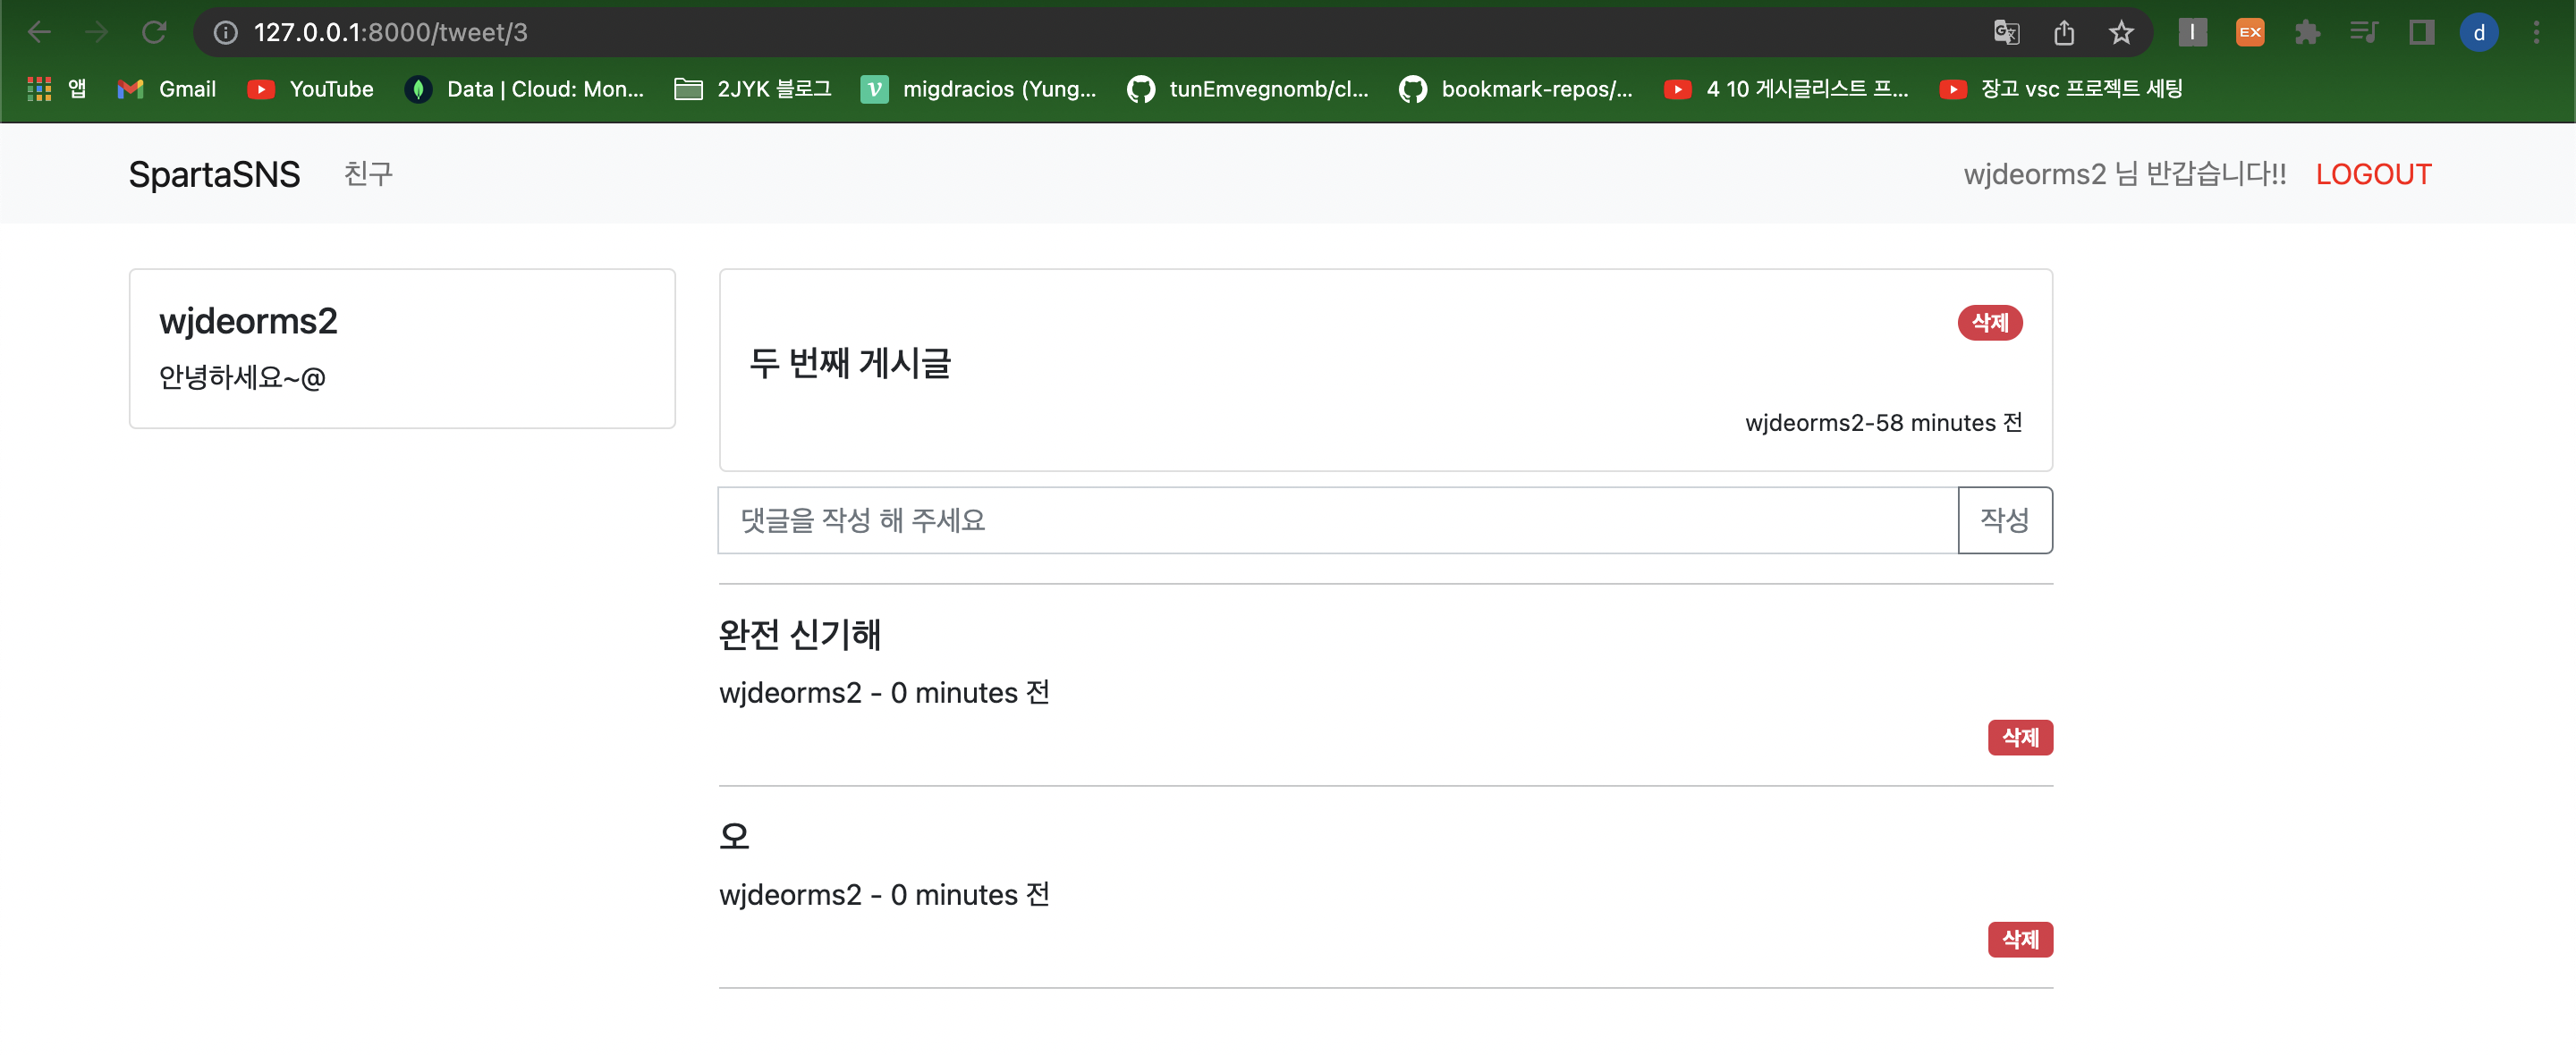The width and height of the screenshot is (2576, 1055).
Task: Open 2JYK 블로그 bookmark folder
Action: point(753,89)
